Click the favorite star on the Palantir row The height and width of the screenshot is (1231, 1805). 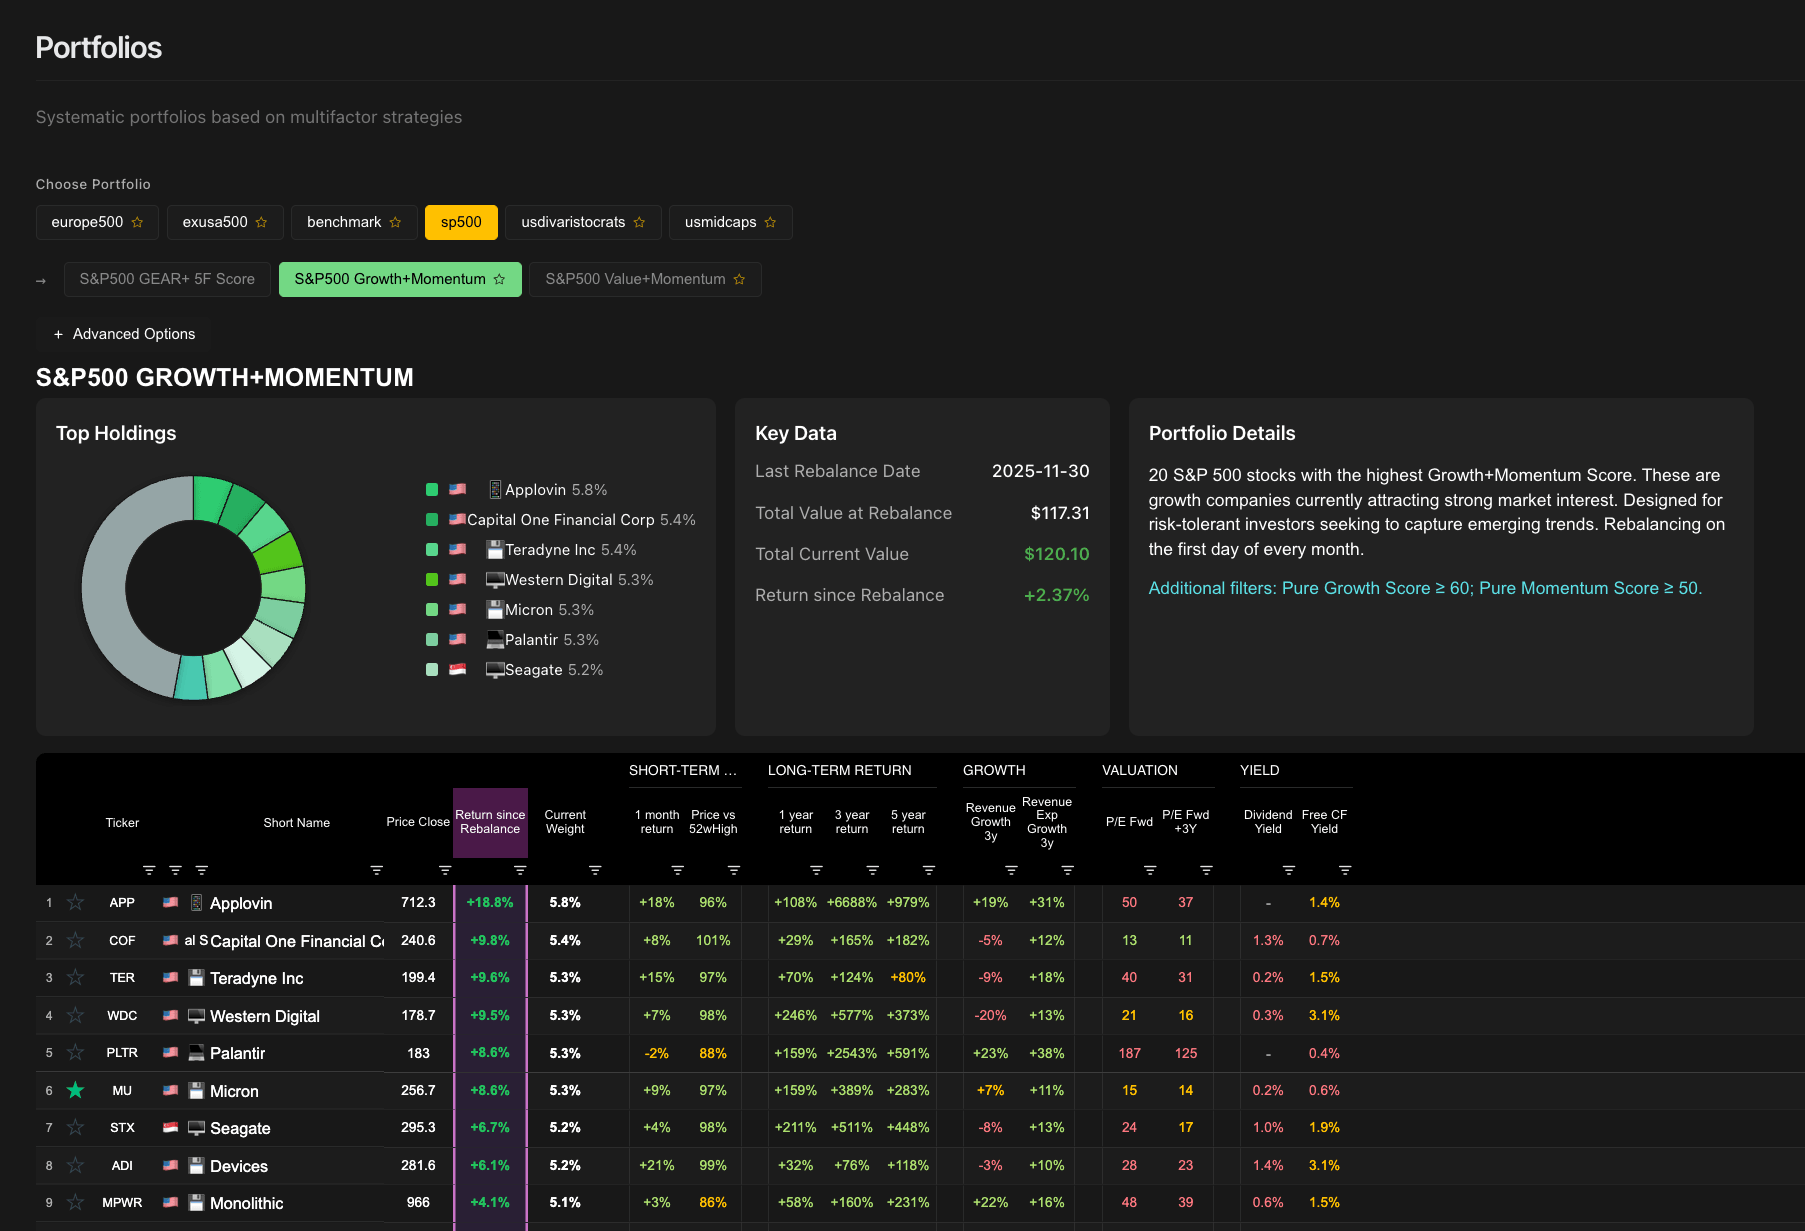click(75, 1053)
